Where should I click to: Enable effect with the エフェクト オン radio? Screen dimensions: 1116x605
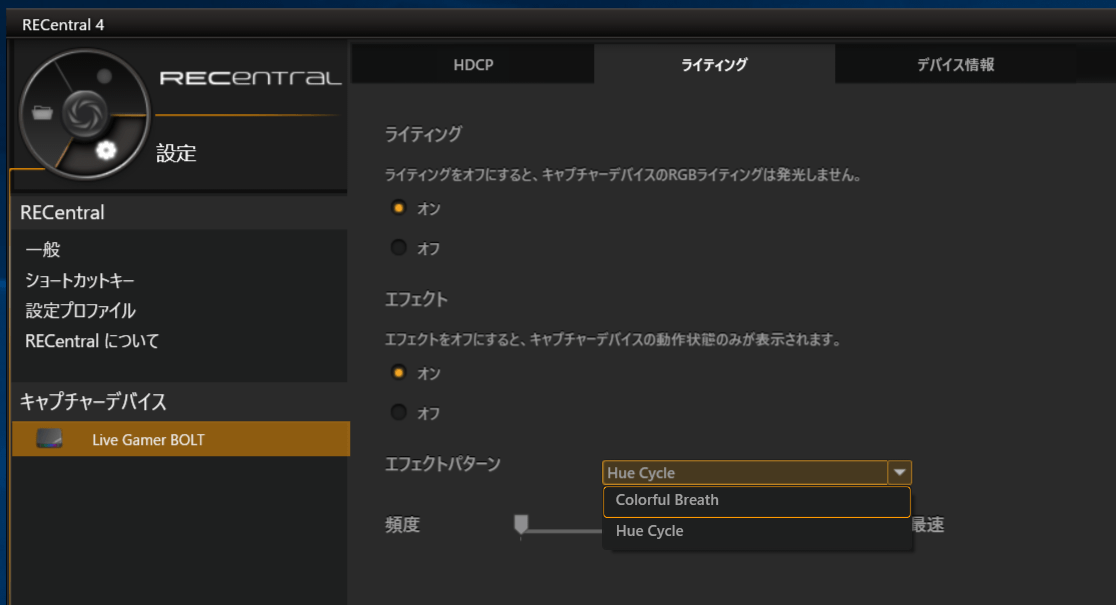399,372
